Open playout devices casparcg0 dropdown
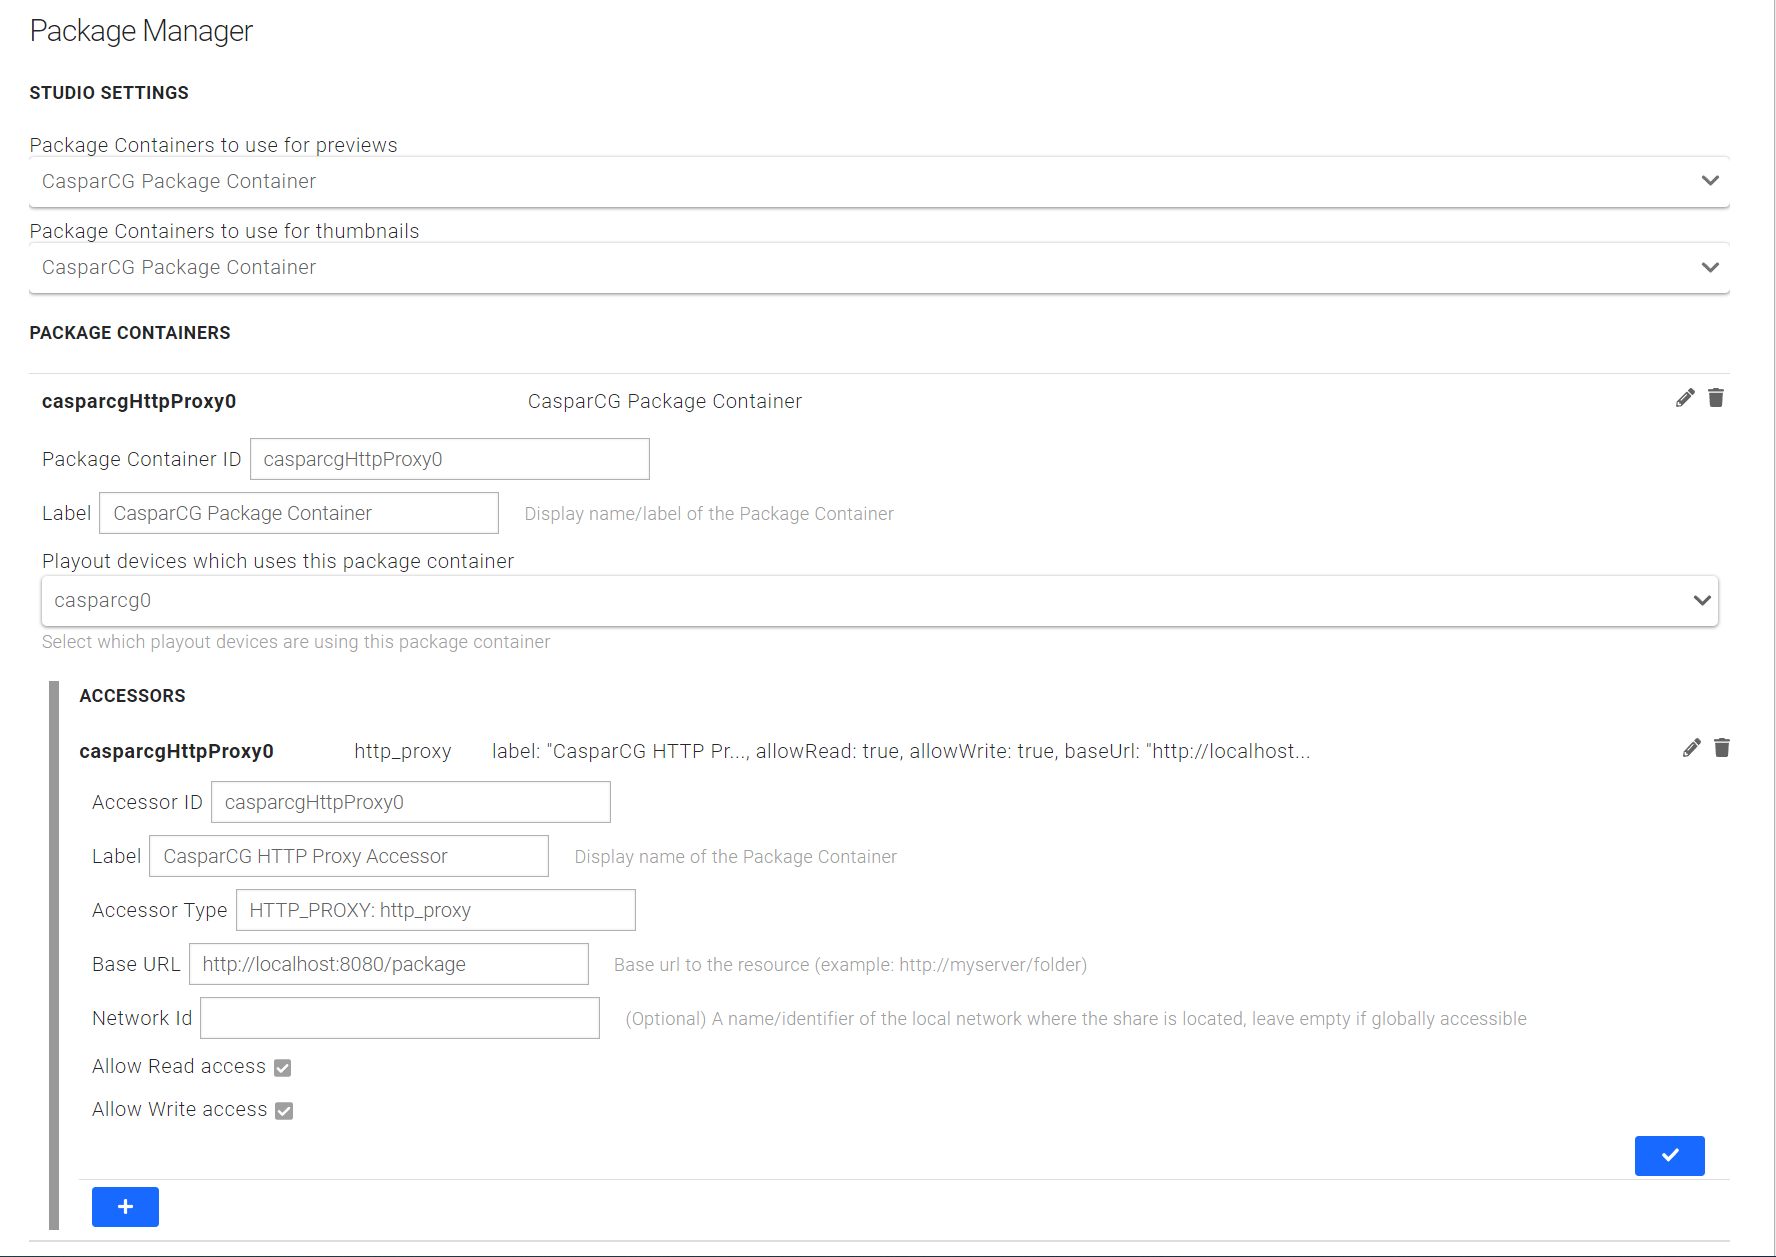 [x=879, y=601]
